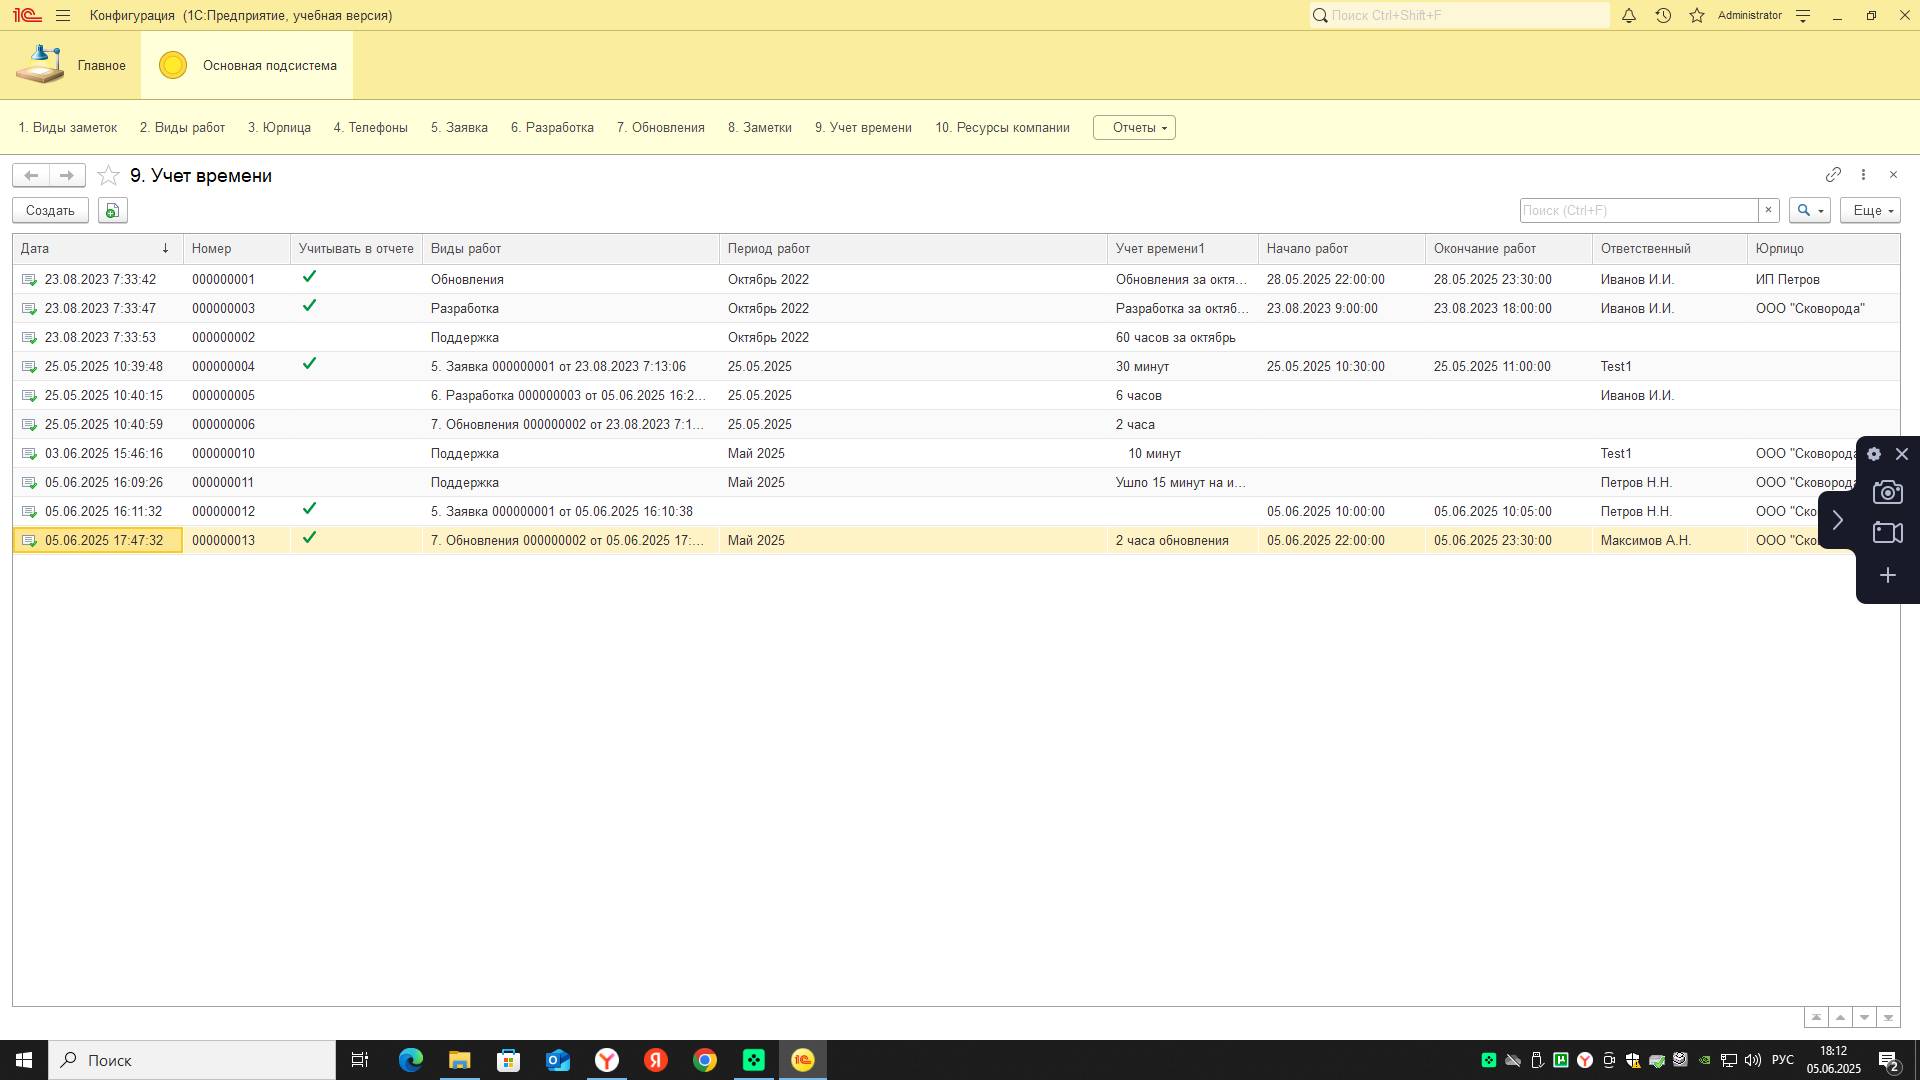Add form to favorites via the star icon
The height and width of the screenshot is (1080, 1920).
109,175
